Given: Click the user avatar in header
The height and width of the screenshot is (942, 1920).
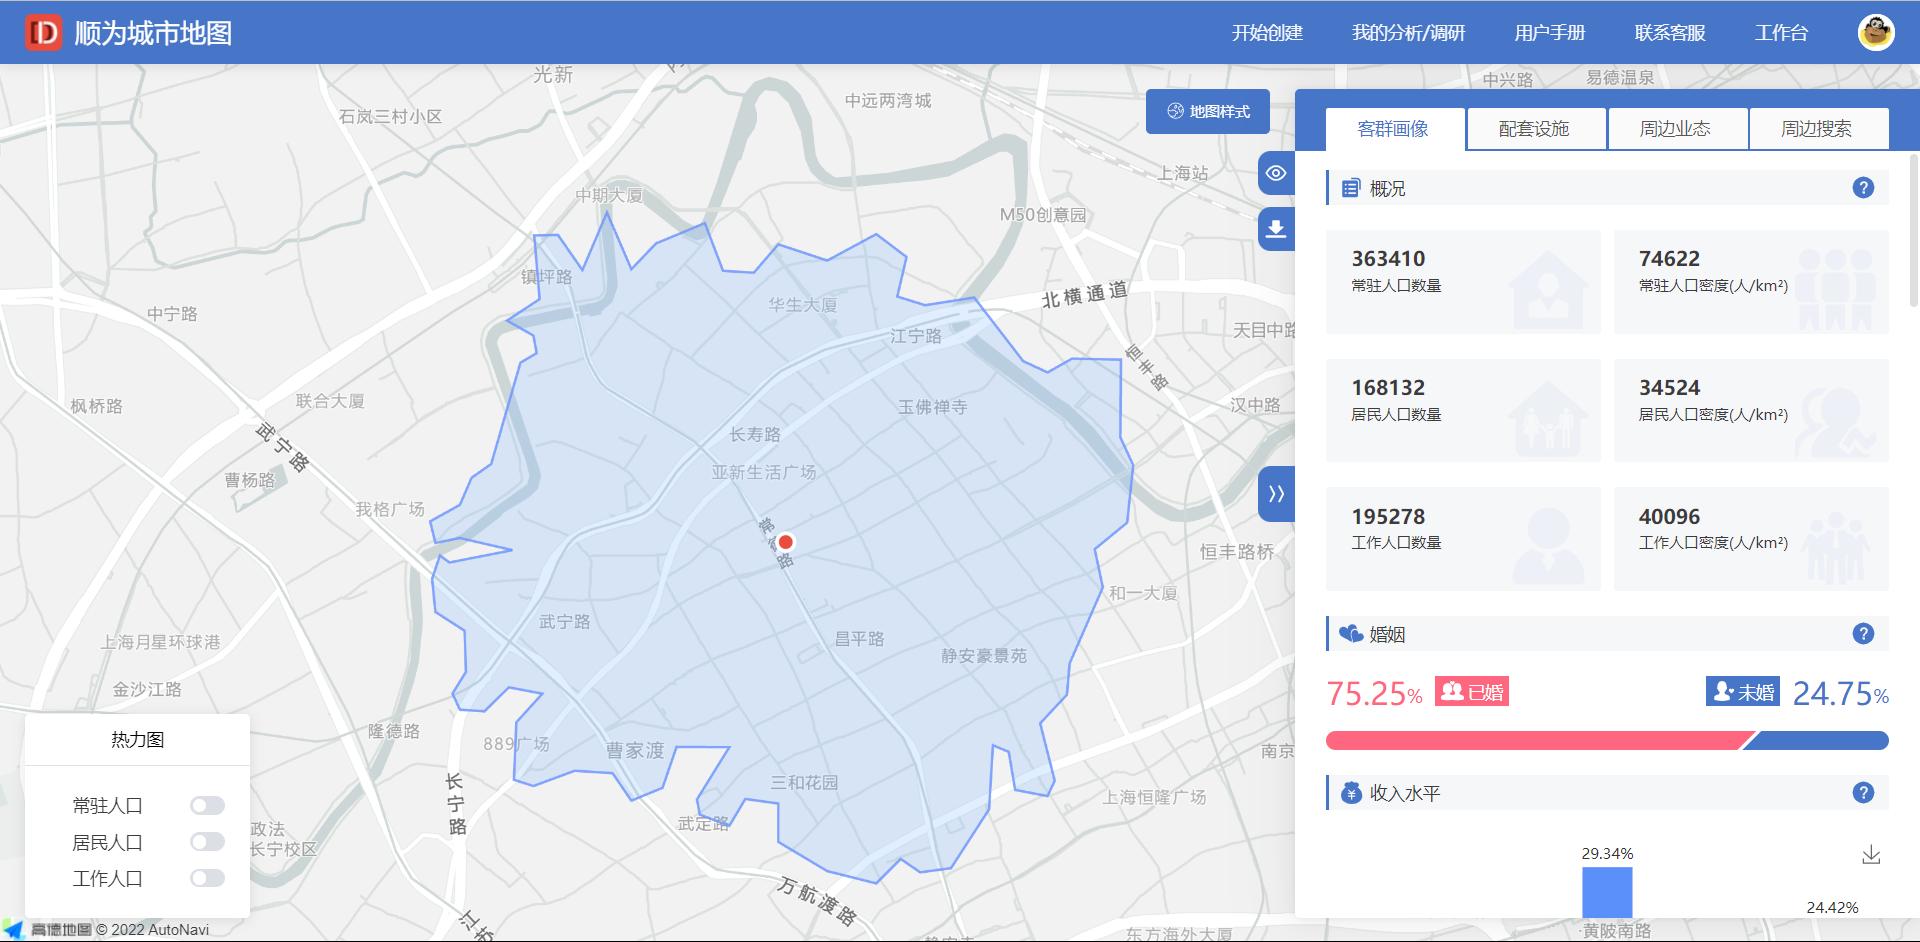Looking at the screenshot, I should (x=1875, y=32).
